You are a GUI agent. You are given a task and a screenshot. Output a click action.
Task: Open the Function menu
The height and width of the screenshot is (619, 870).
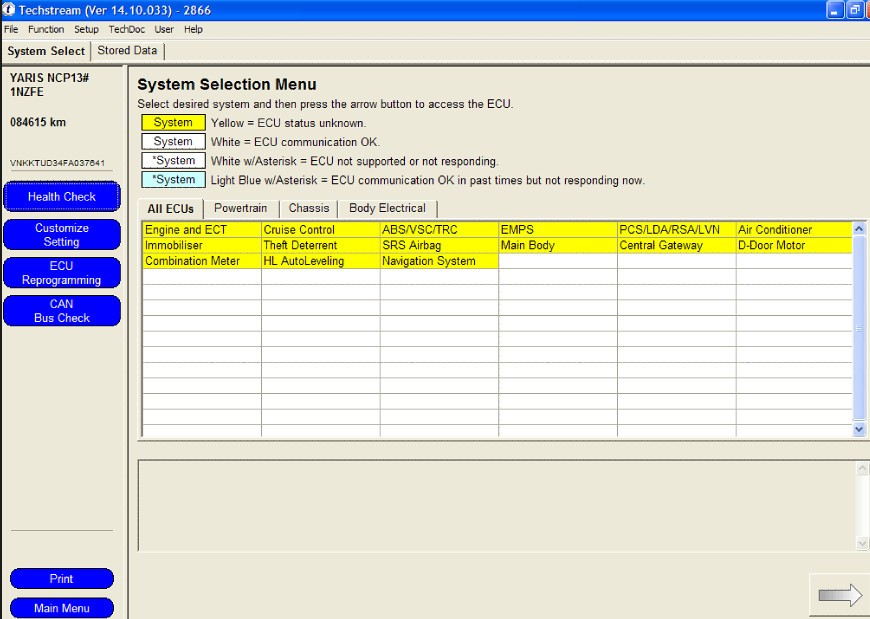click(x=46, y=29)
